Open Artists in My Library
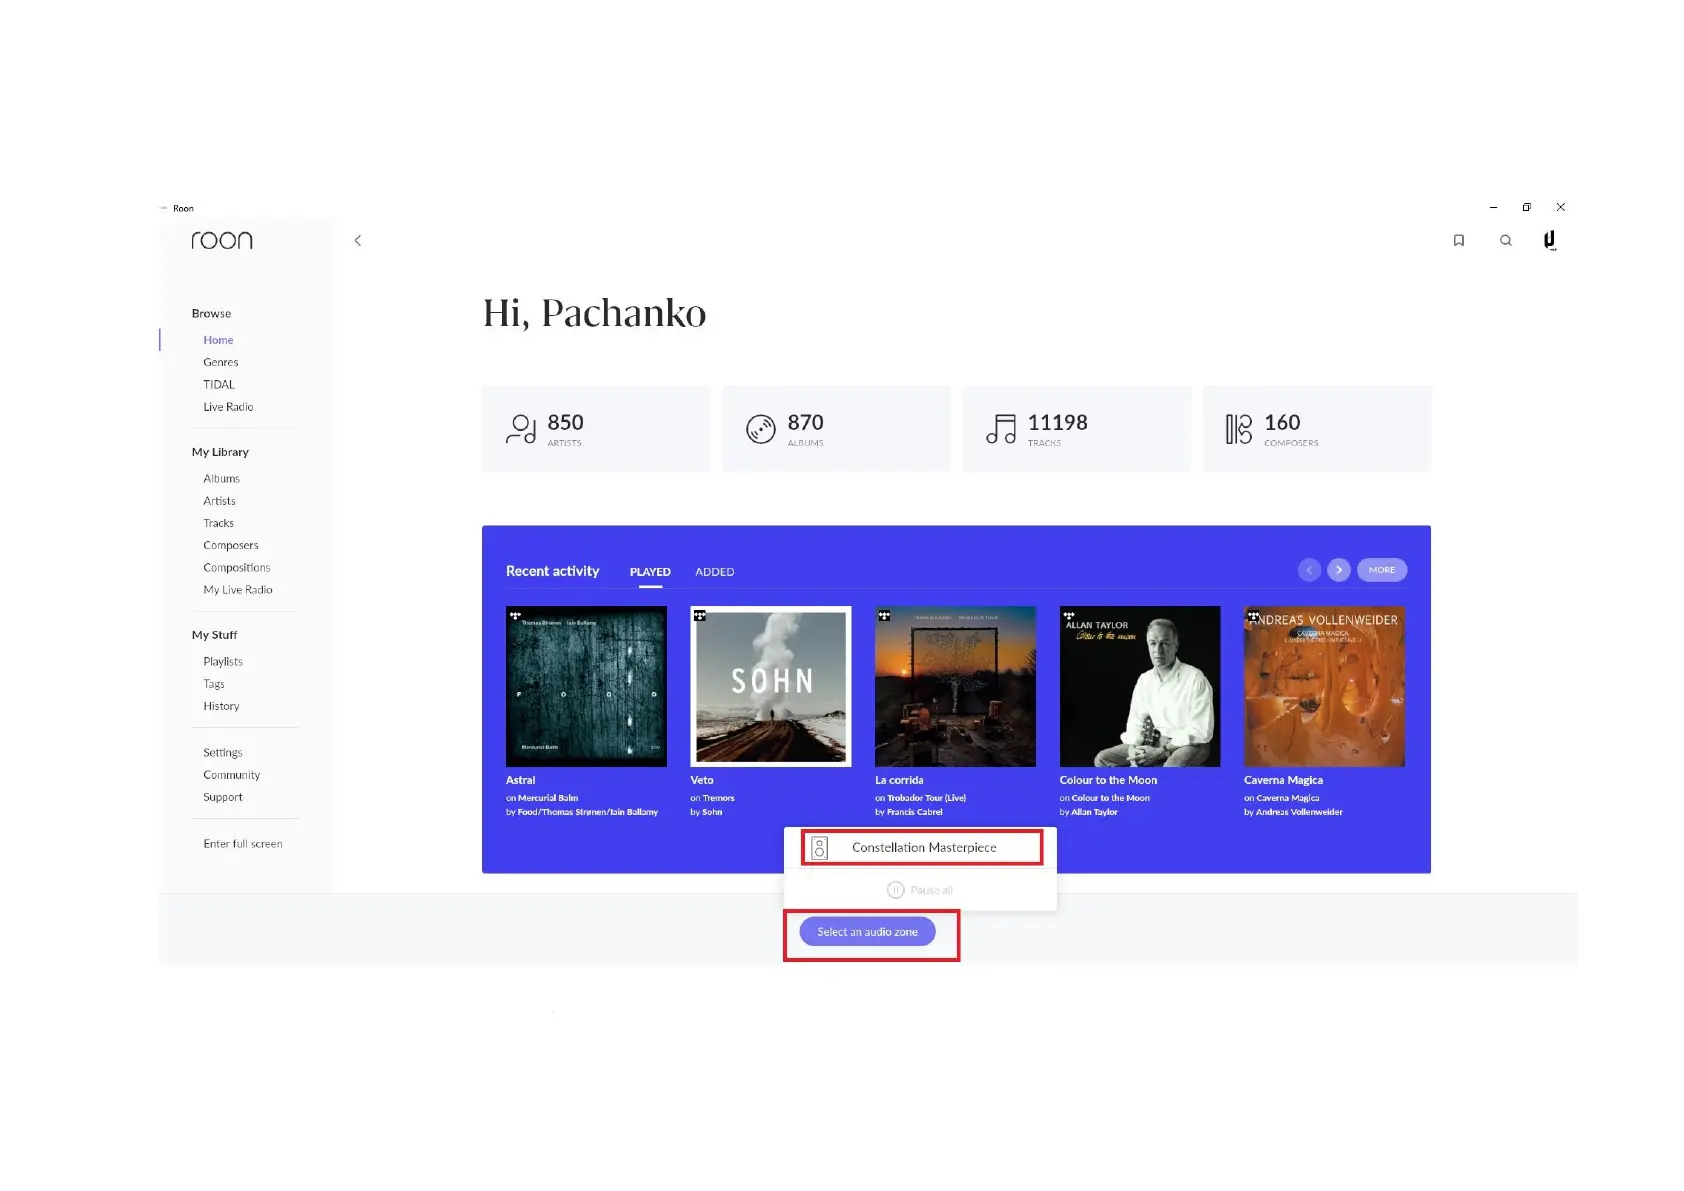 click(220, 501)
